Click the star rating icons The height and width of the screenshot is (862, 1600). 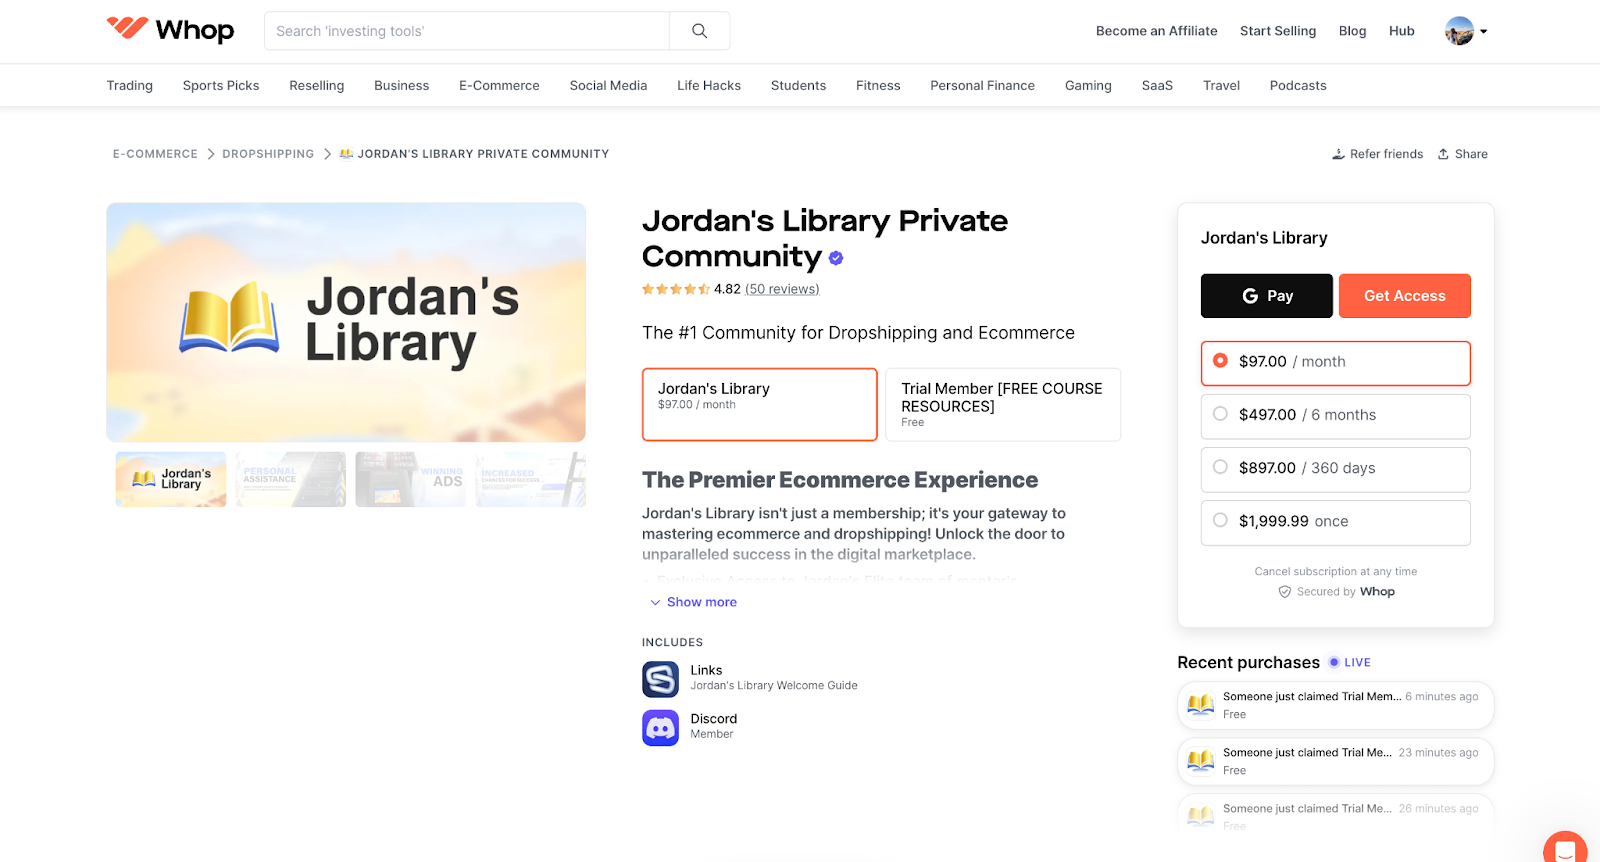tap(676, 289)
